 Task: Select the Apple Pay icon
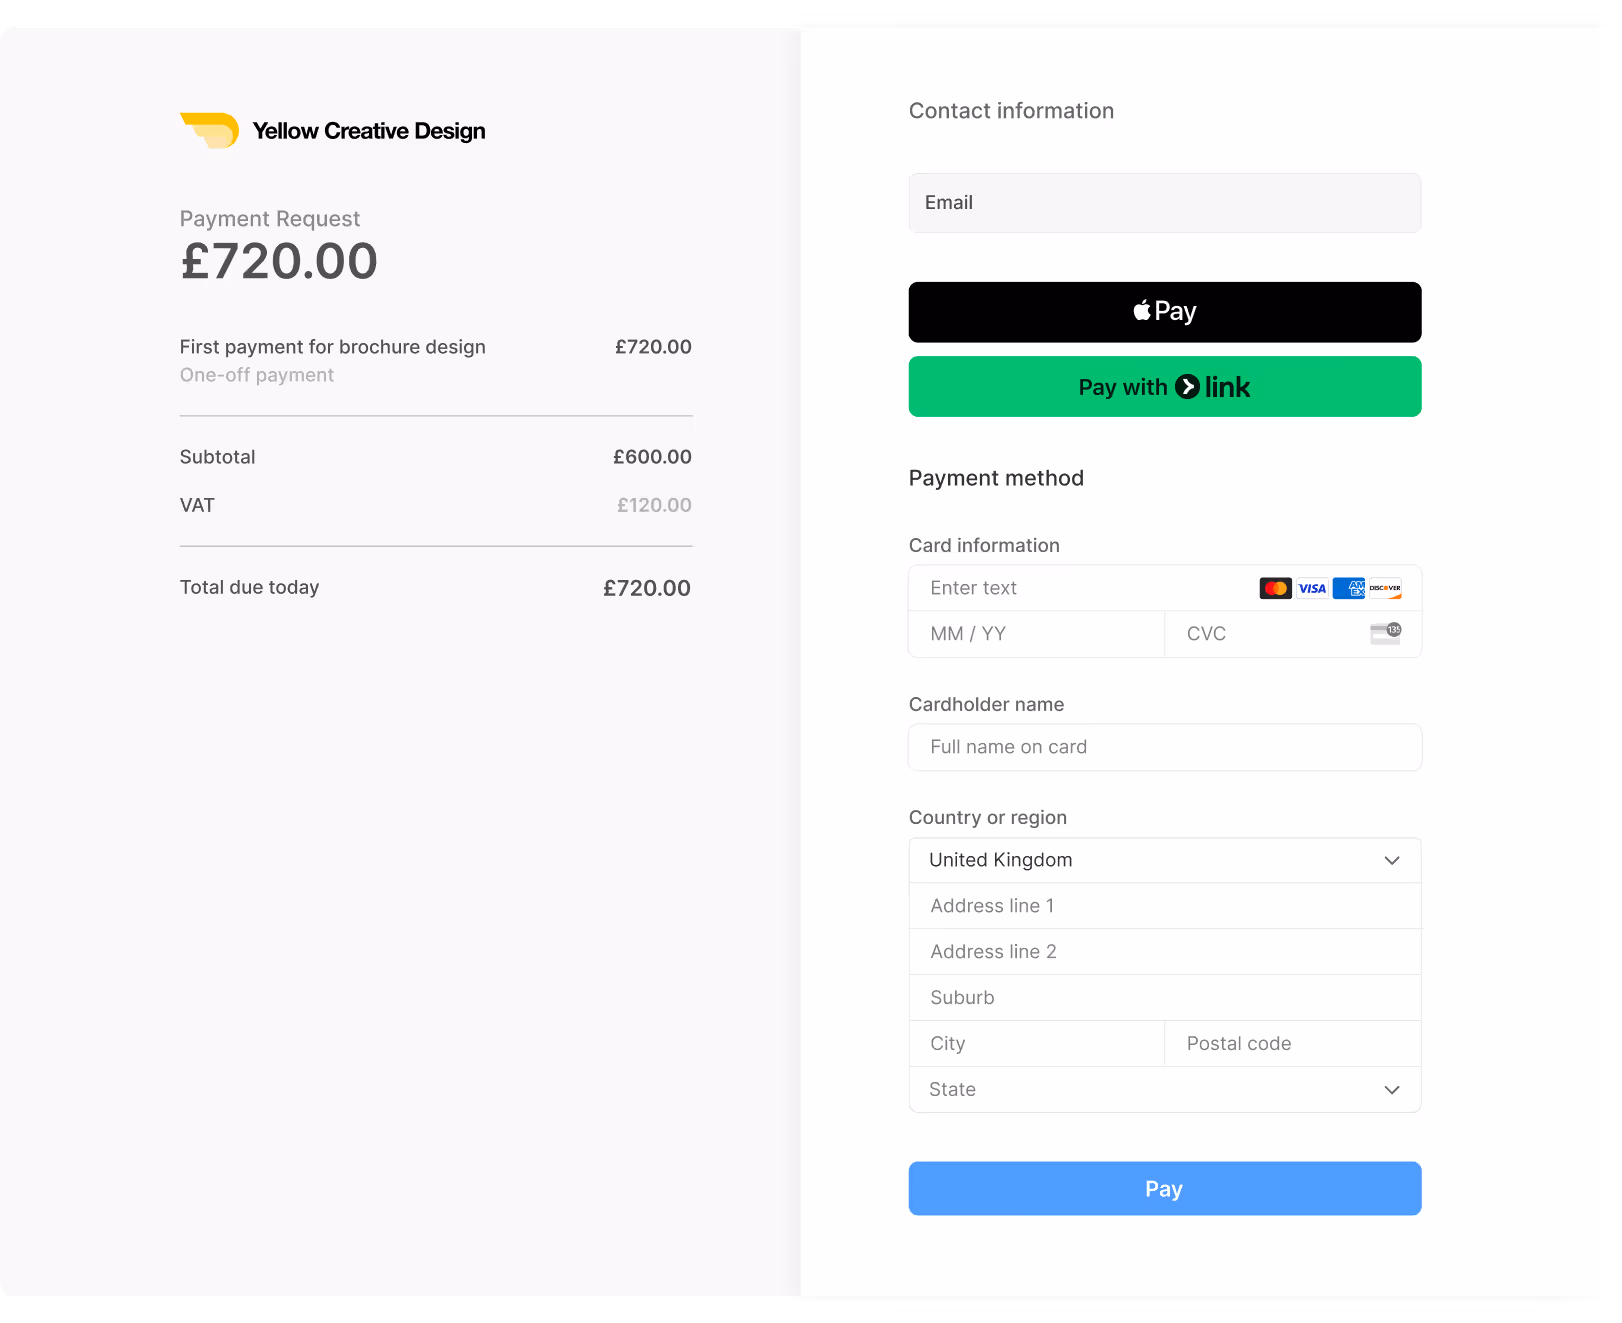point(1140,311)
